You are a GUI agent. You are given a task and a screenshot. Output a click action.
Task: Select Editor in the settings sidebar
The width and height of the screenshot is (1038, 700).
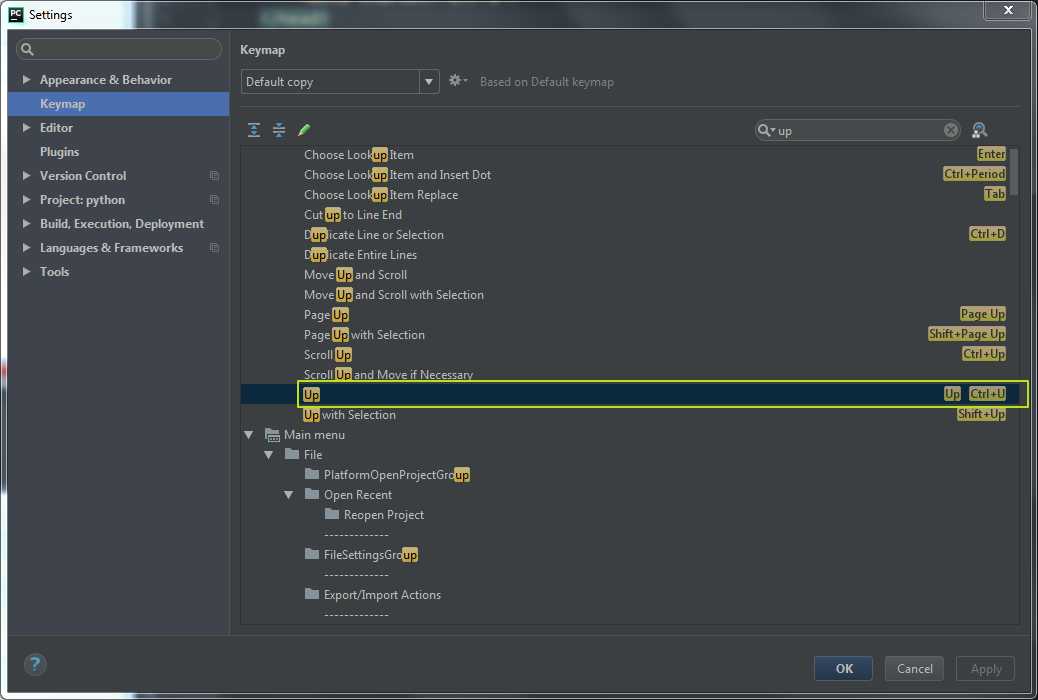pyautogui.click(x=56, y=127)
